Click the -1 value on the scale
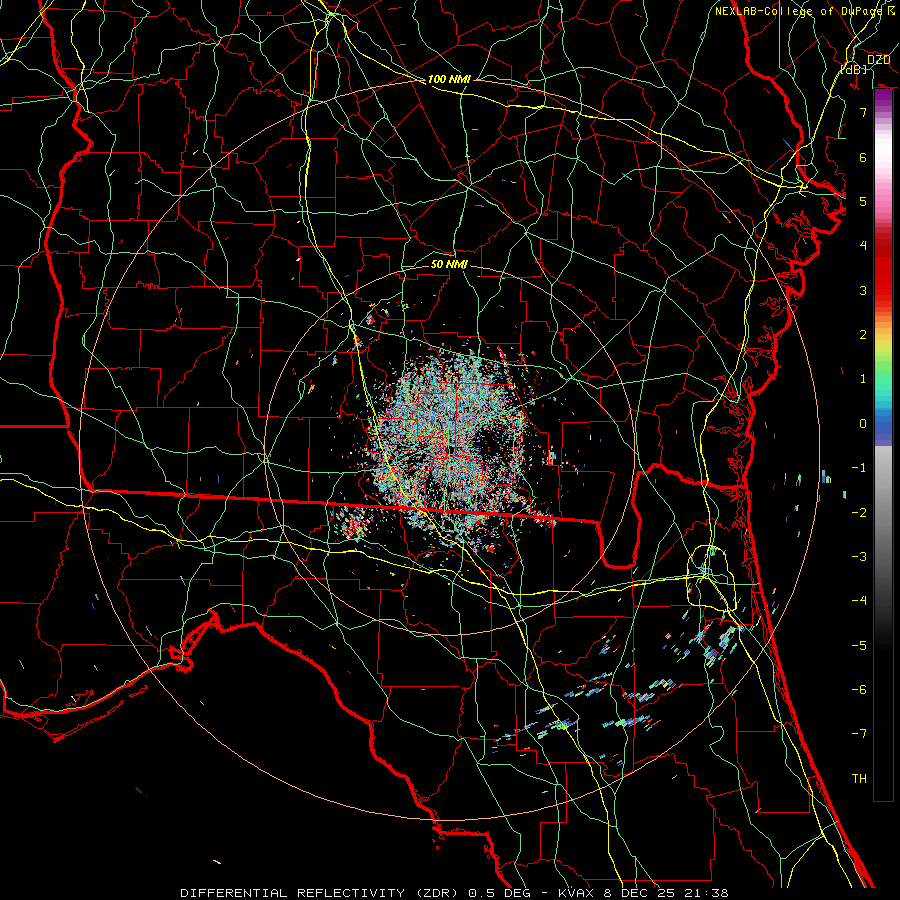Image resolution: width=900 pixels, height=900 pixels. [859, 468]
